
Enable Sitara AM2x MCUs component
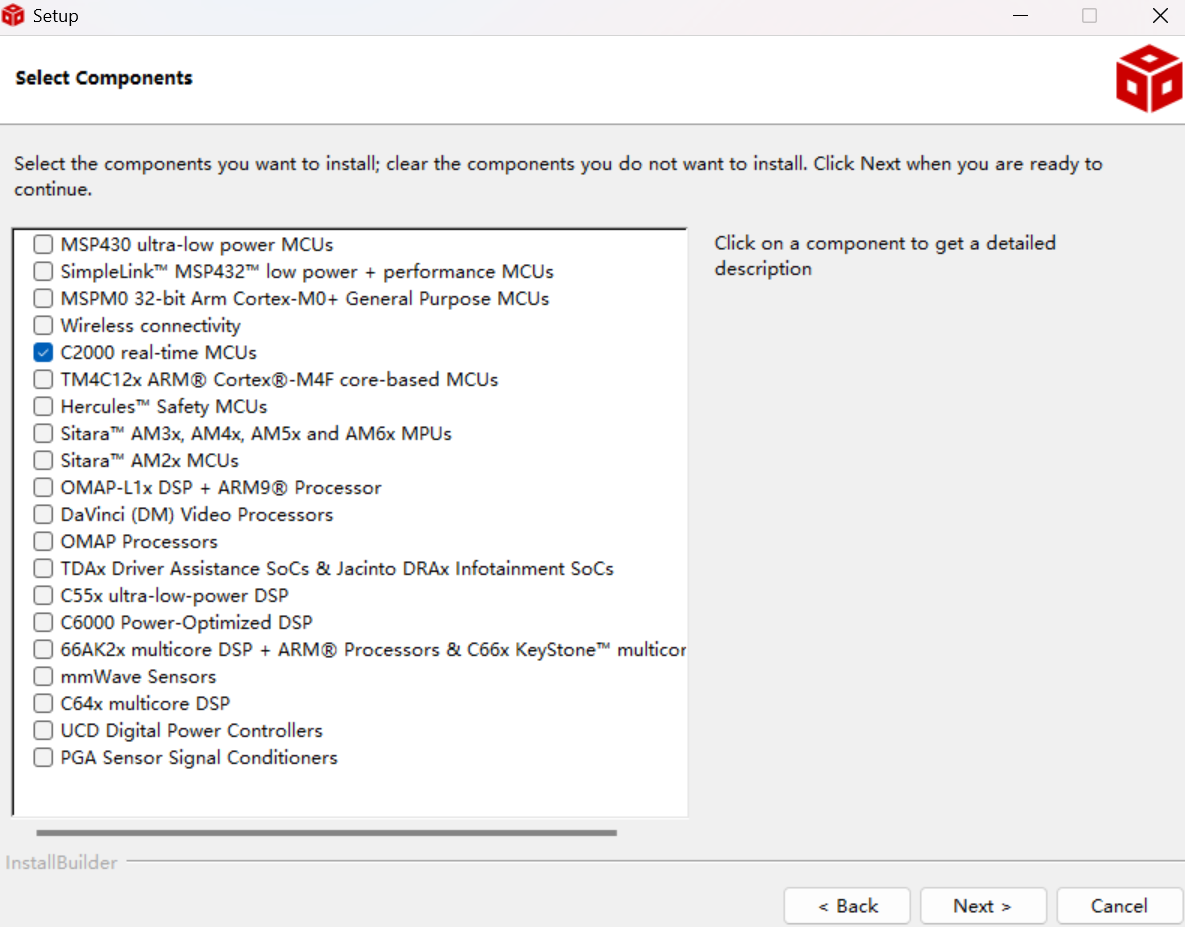click(43, 460)
